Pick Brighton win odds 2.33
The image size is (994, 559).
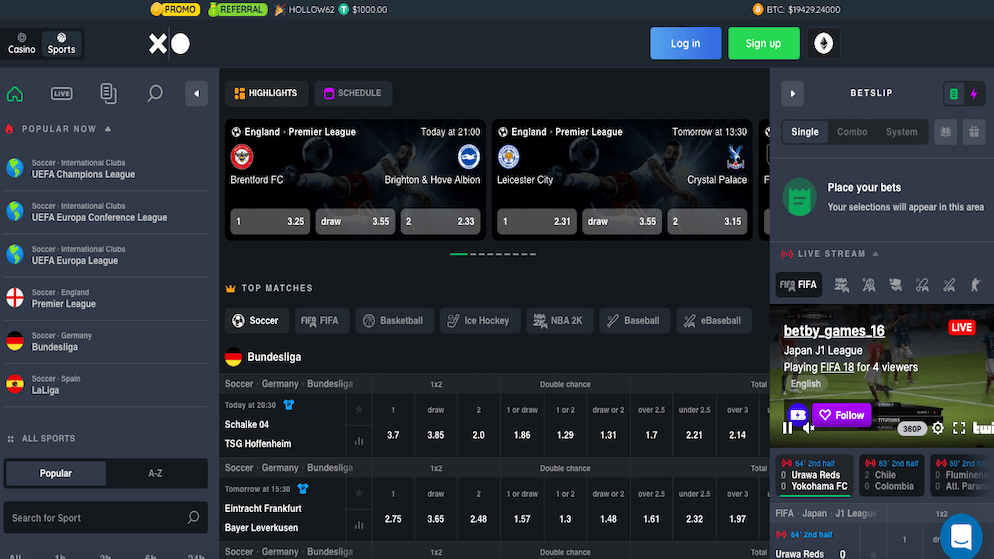(x=441, y=221)
